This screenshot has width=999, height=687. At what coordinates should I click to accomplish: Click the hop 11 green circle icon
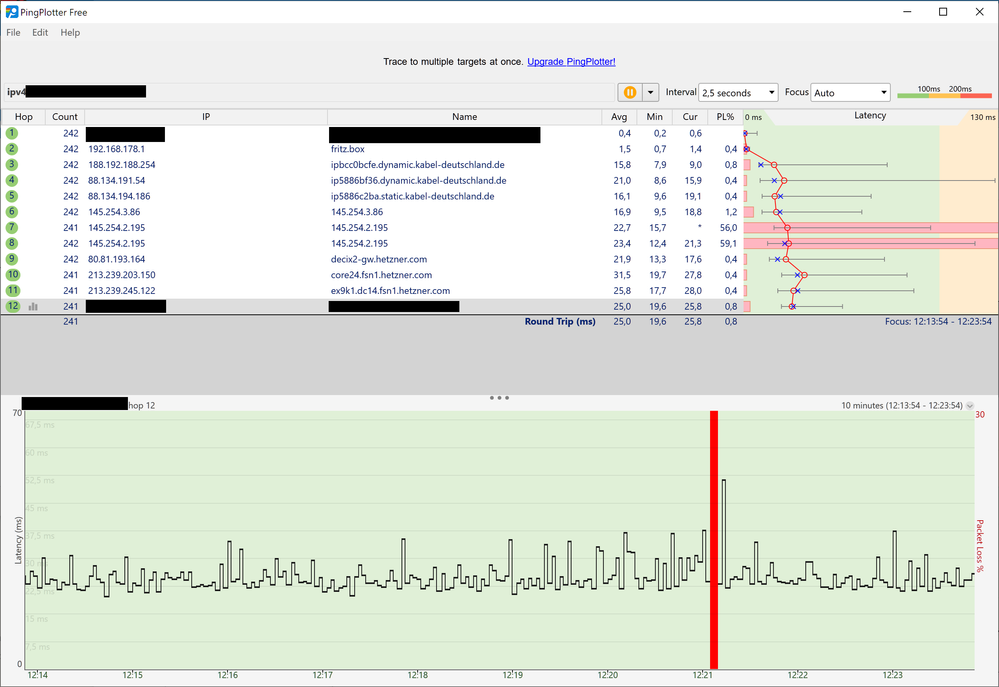pyautogui.click(x=13, y=291)
